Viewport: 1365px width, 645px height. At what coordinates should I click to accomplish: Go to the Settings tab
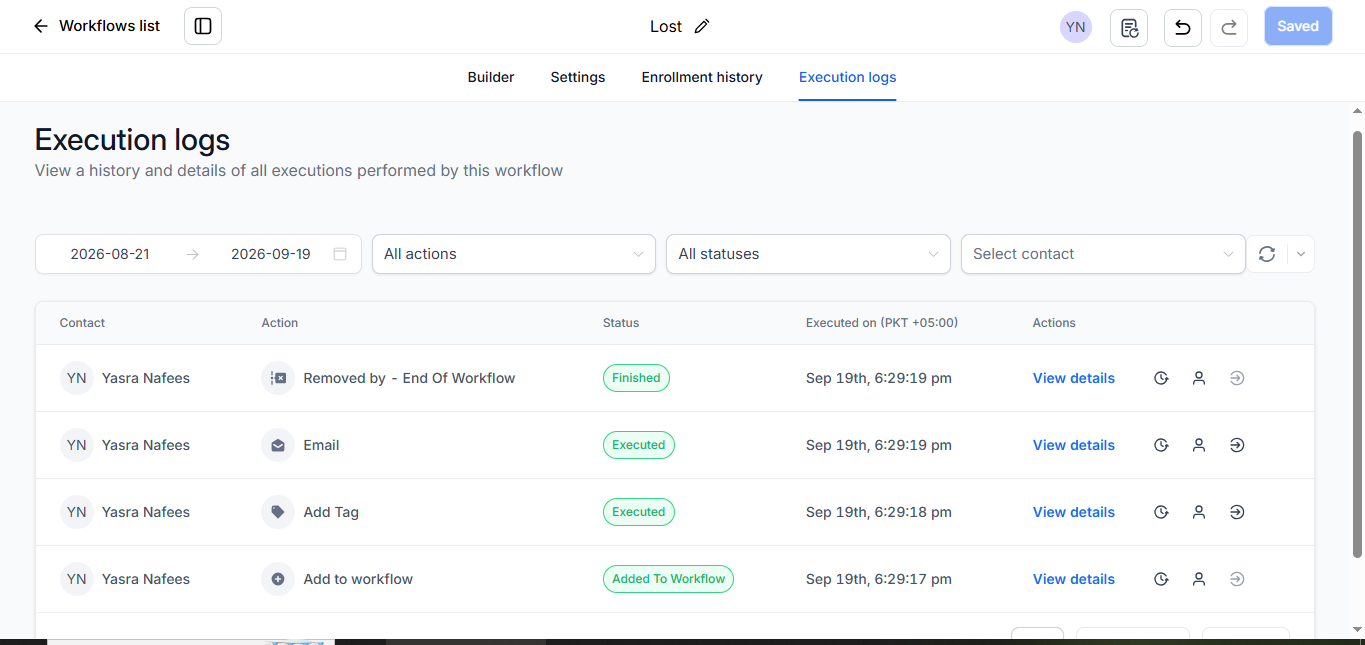pos(578,77)
